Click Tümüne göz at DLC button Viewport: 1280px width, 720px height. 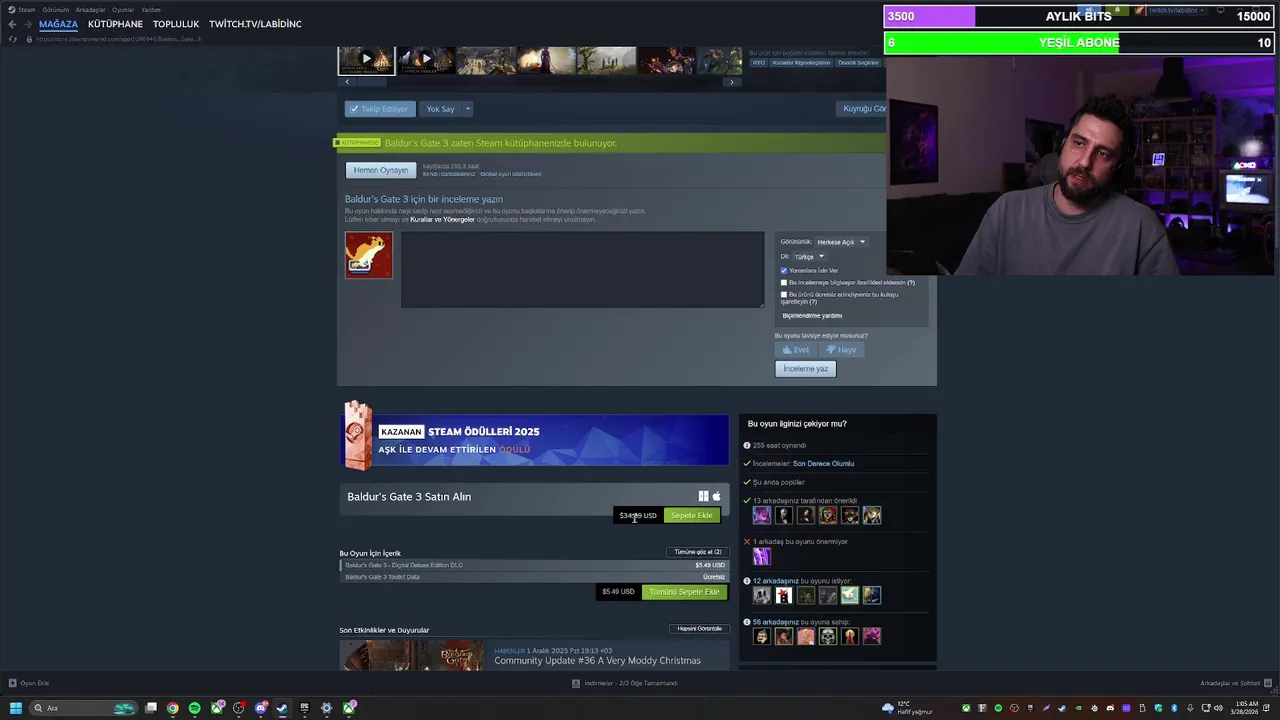coord(698,552)
